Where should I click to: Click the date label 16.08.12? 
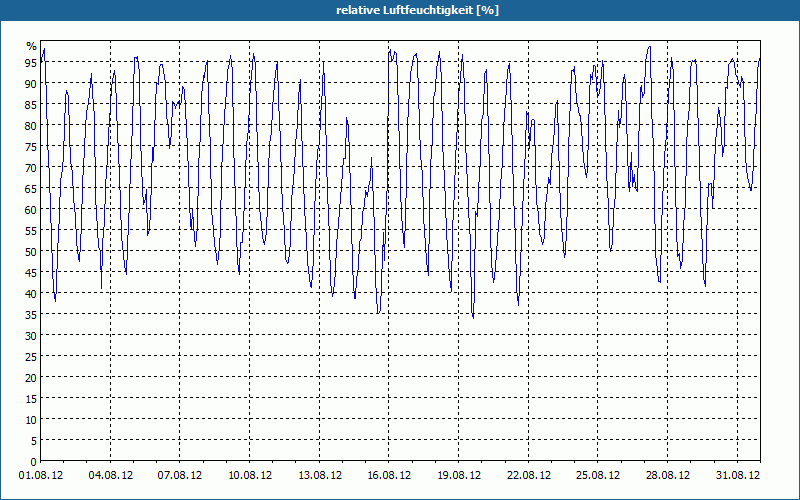[389, 475]
